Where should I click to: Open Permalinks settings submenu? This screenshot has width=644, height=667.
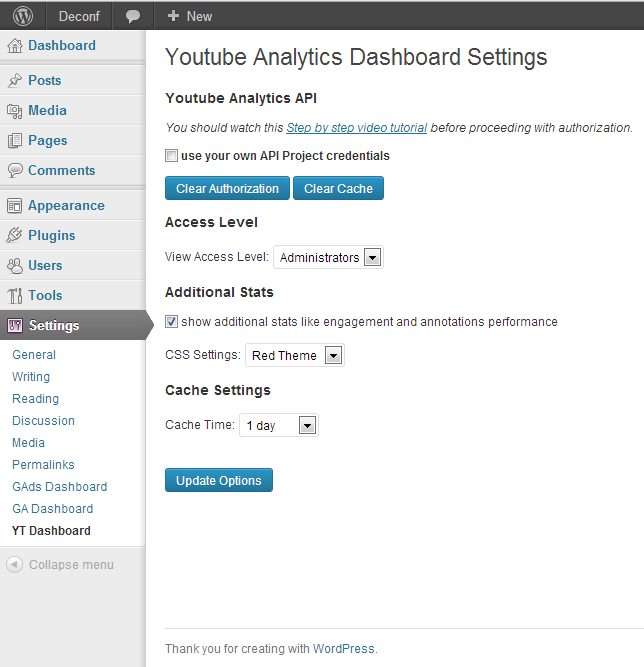pos(43,465)
